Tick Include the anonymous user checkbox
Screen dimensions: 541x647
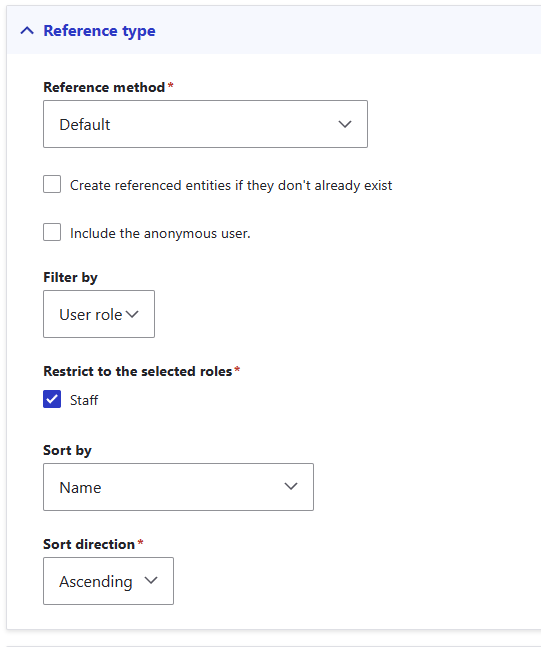pos(52,232)
